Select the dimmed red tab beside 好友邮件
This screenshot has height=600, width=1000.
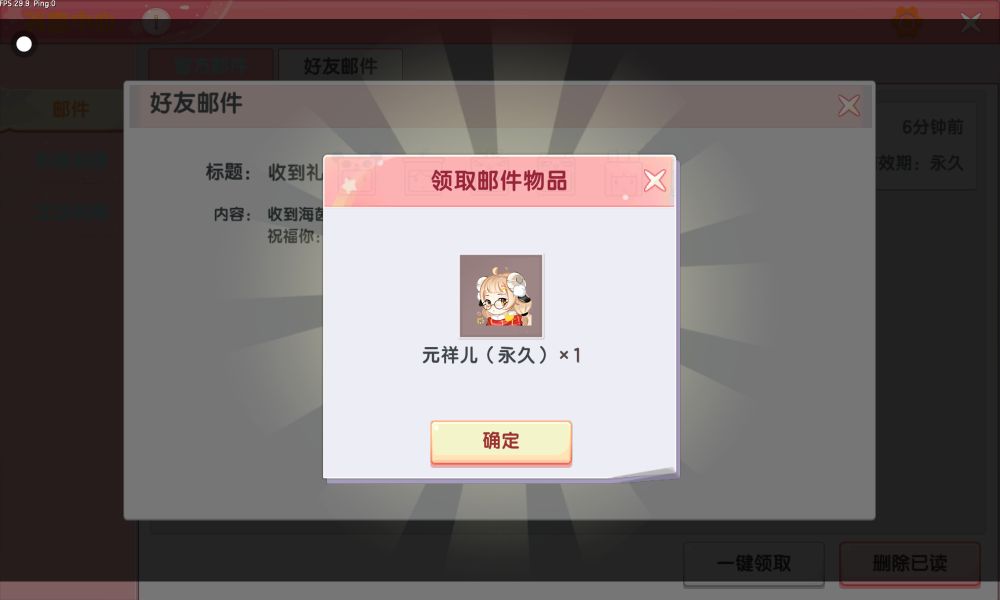(x=211, y=65)
